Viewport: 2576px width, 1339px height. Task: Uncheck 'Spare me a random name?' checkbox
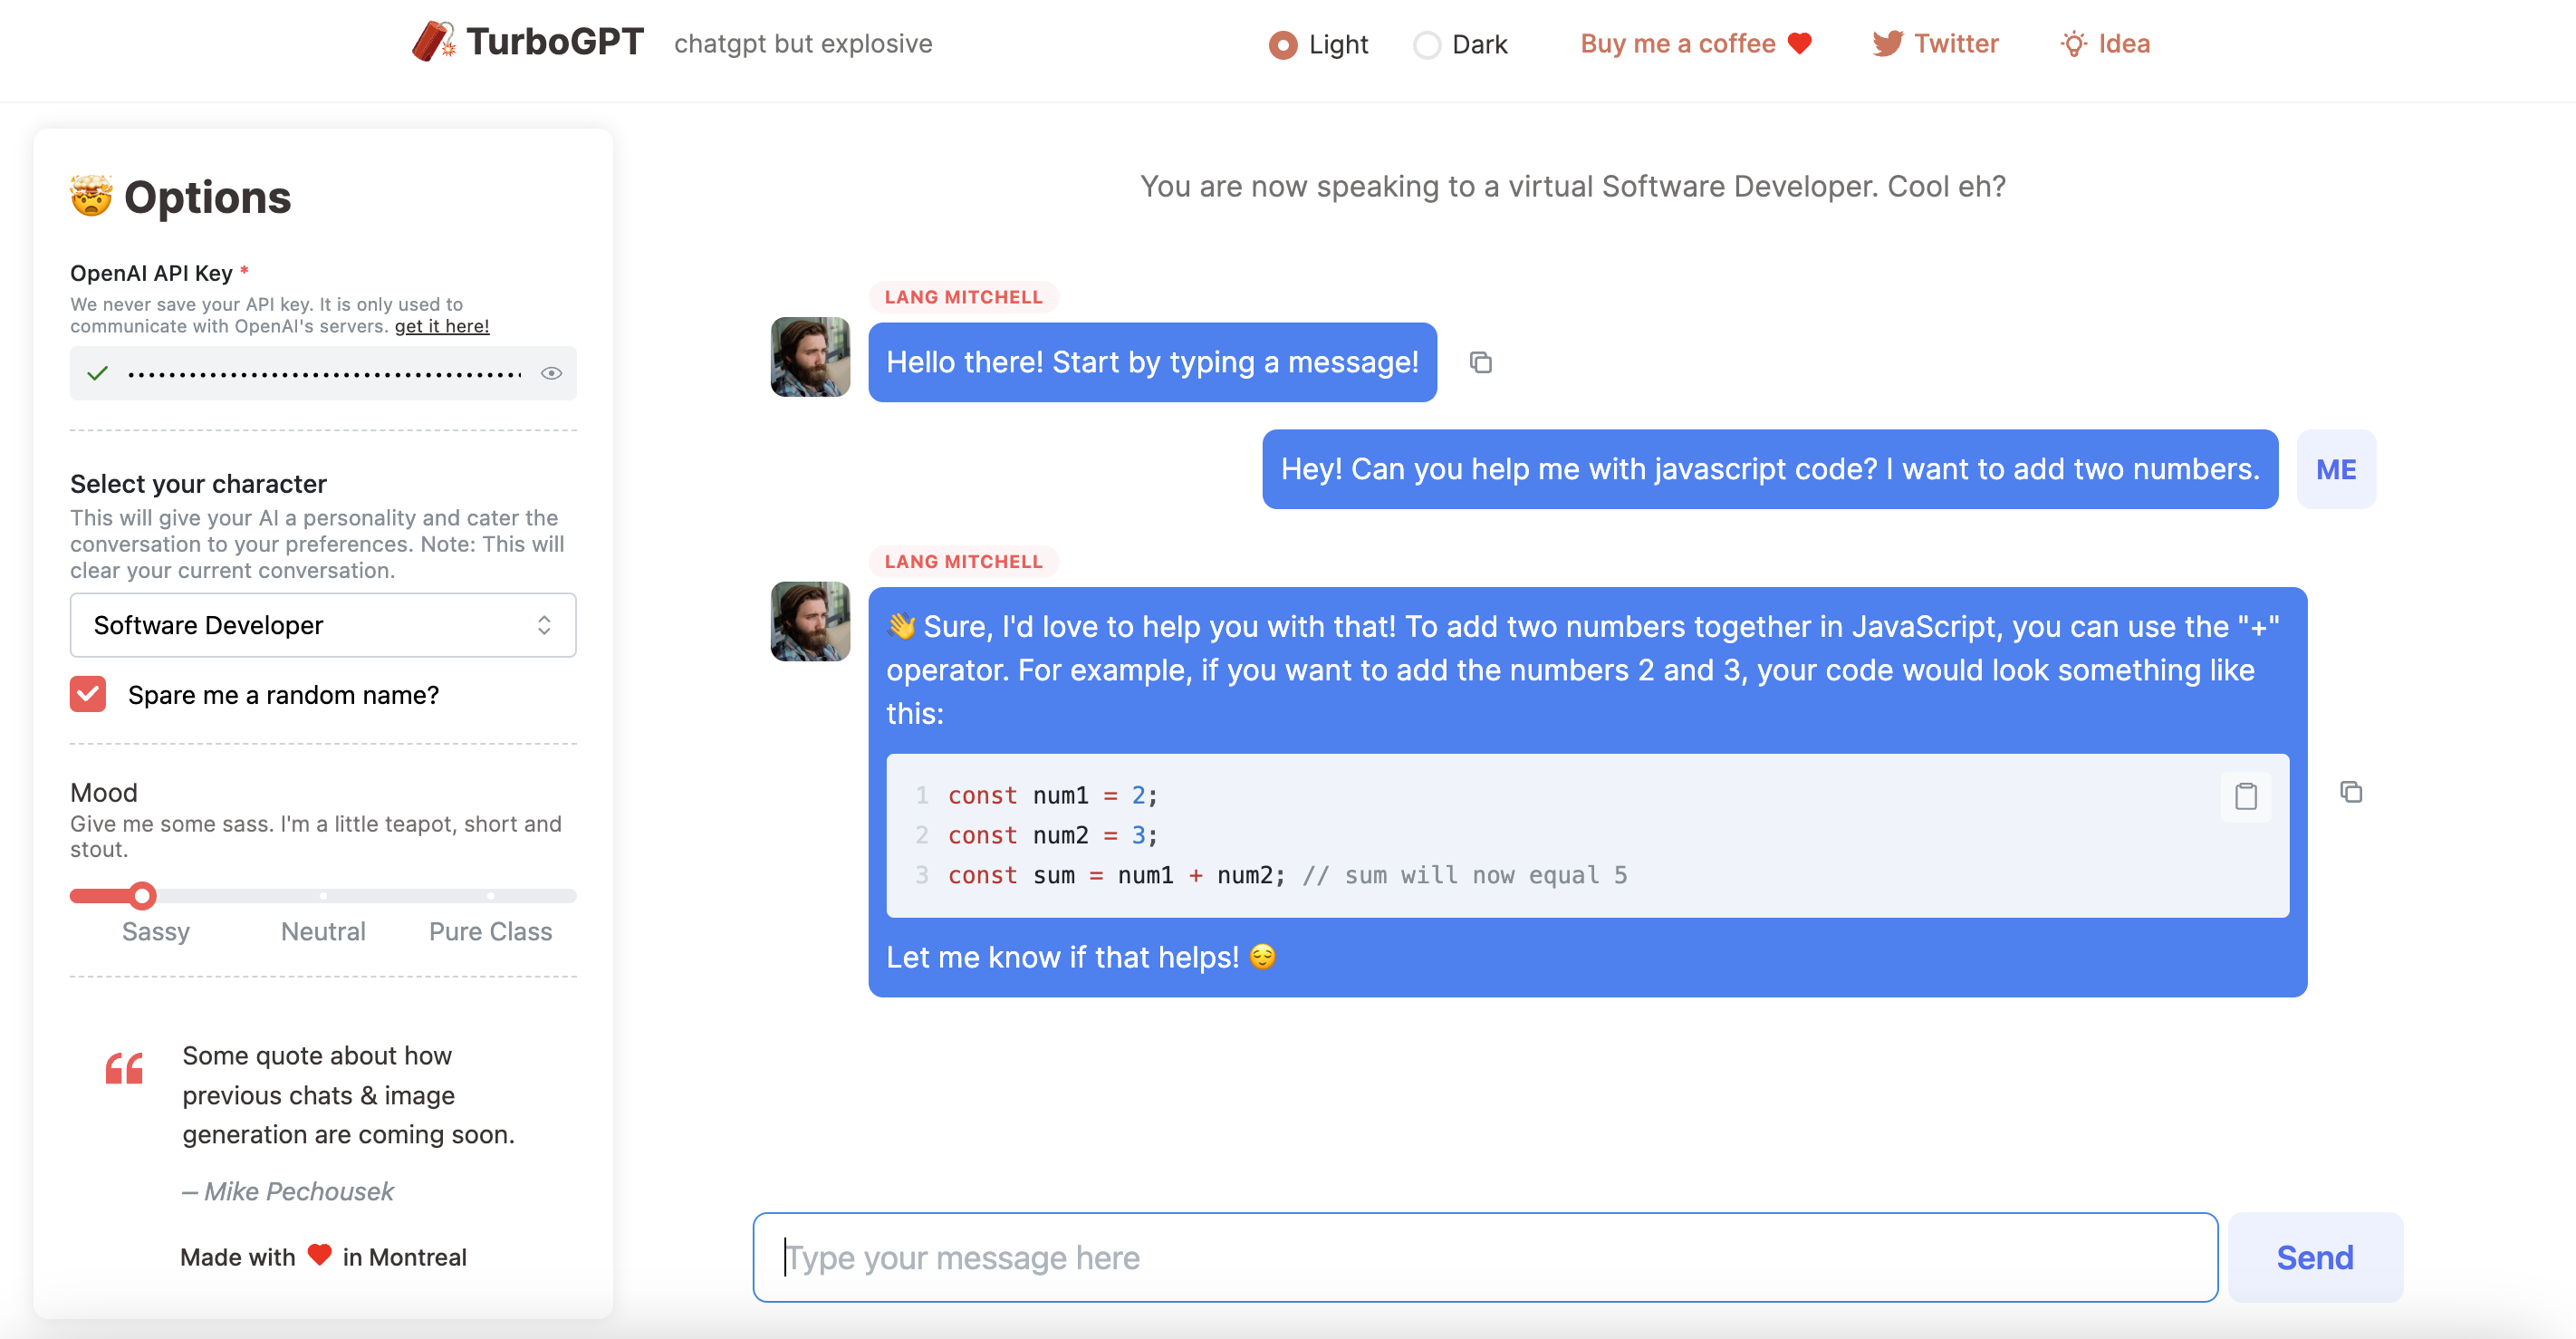point(88,694)
